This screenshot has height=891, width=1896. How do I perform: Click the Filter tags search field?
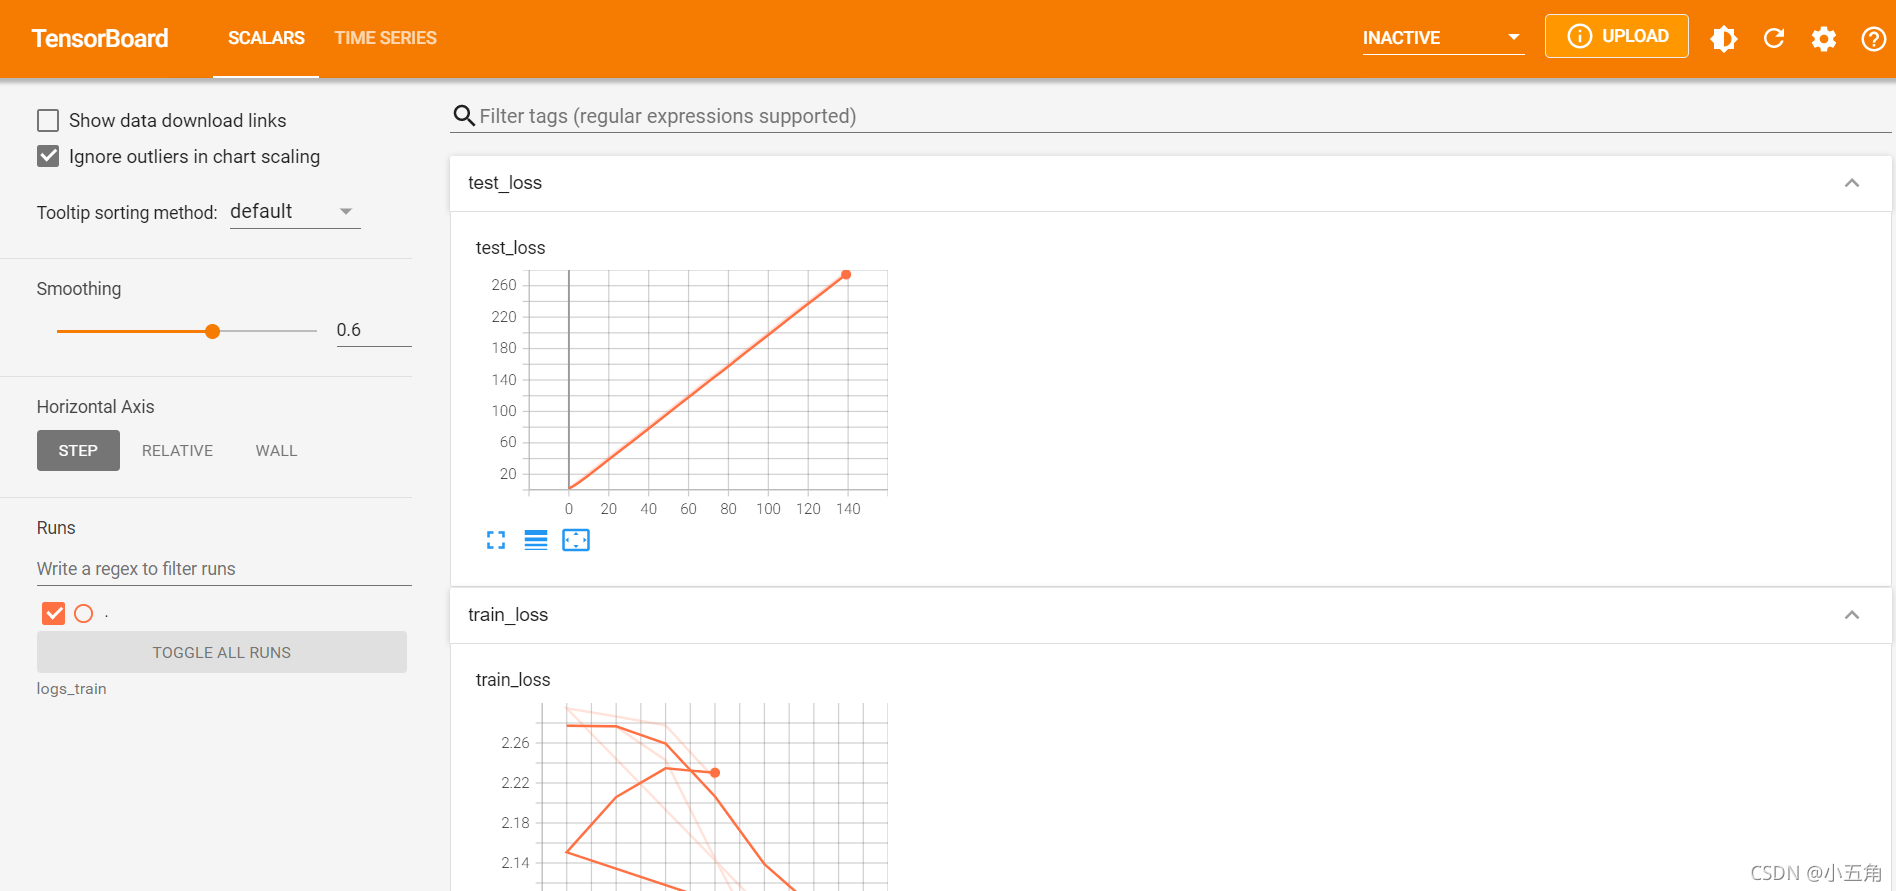click(x=1170, y=116)
